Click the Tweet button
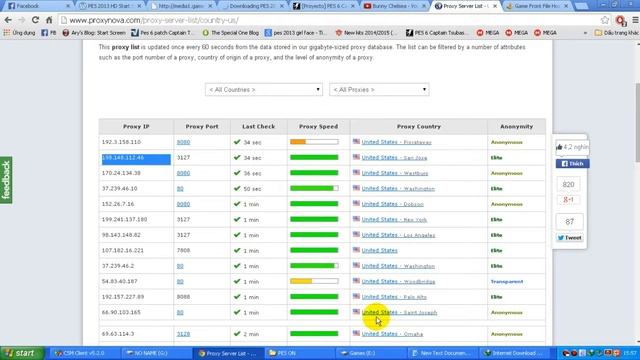This screenshot has height=360, width=640. click(x=570, y=238)
